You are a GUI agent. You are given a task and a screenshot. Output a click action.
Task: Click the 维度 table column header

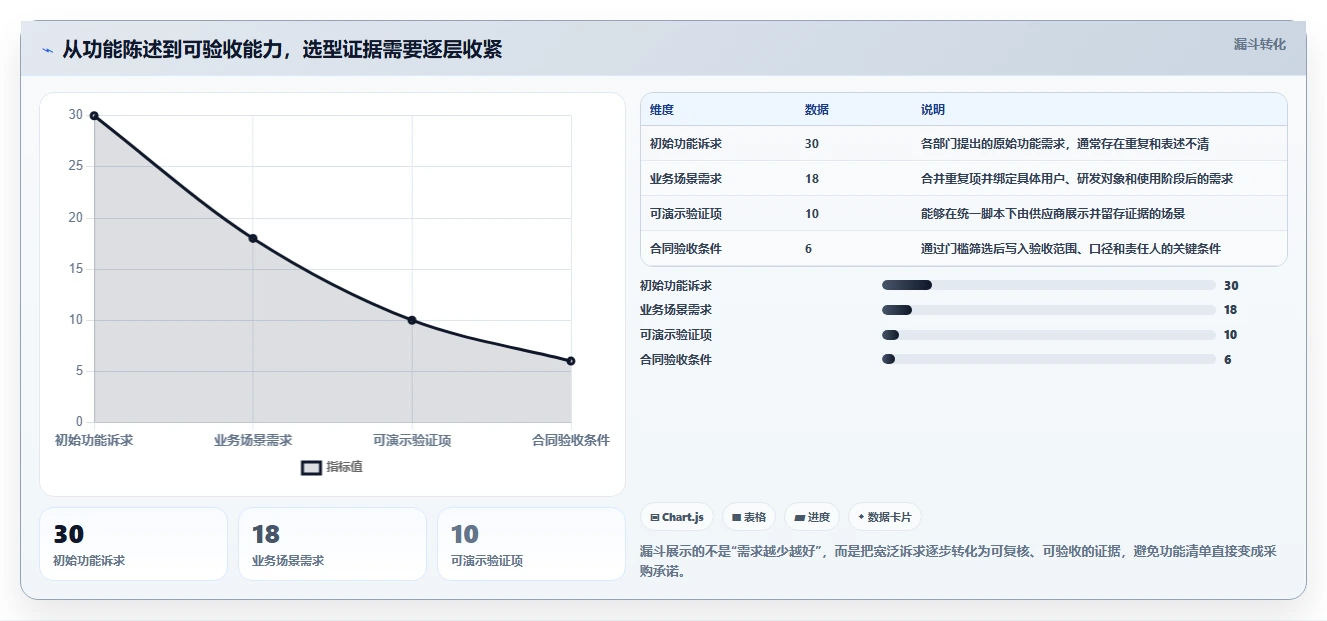pyautogui.click(x=662, y=110)
